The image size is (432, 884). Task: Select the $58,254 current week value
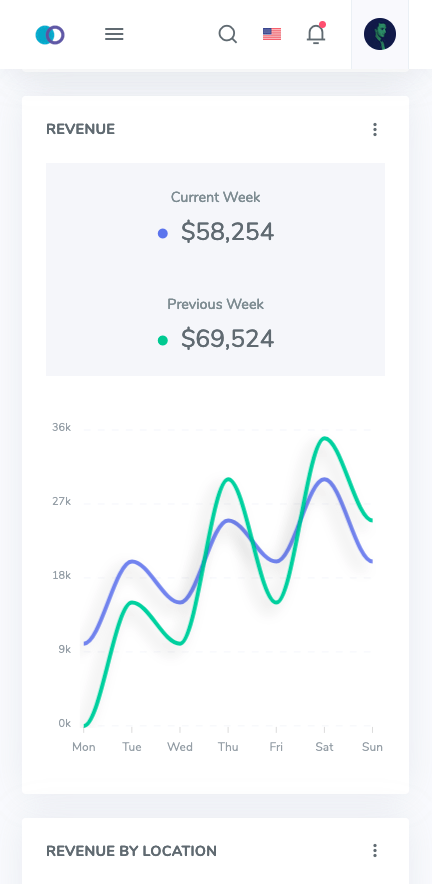click(x=227, y=232)
